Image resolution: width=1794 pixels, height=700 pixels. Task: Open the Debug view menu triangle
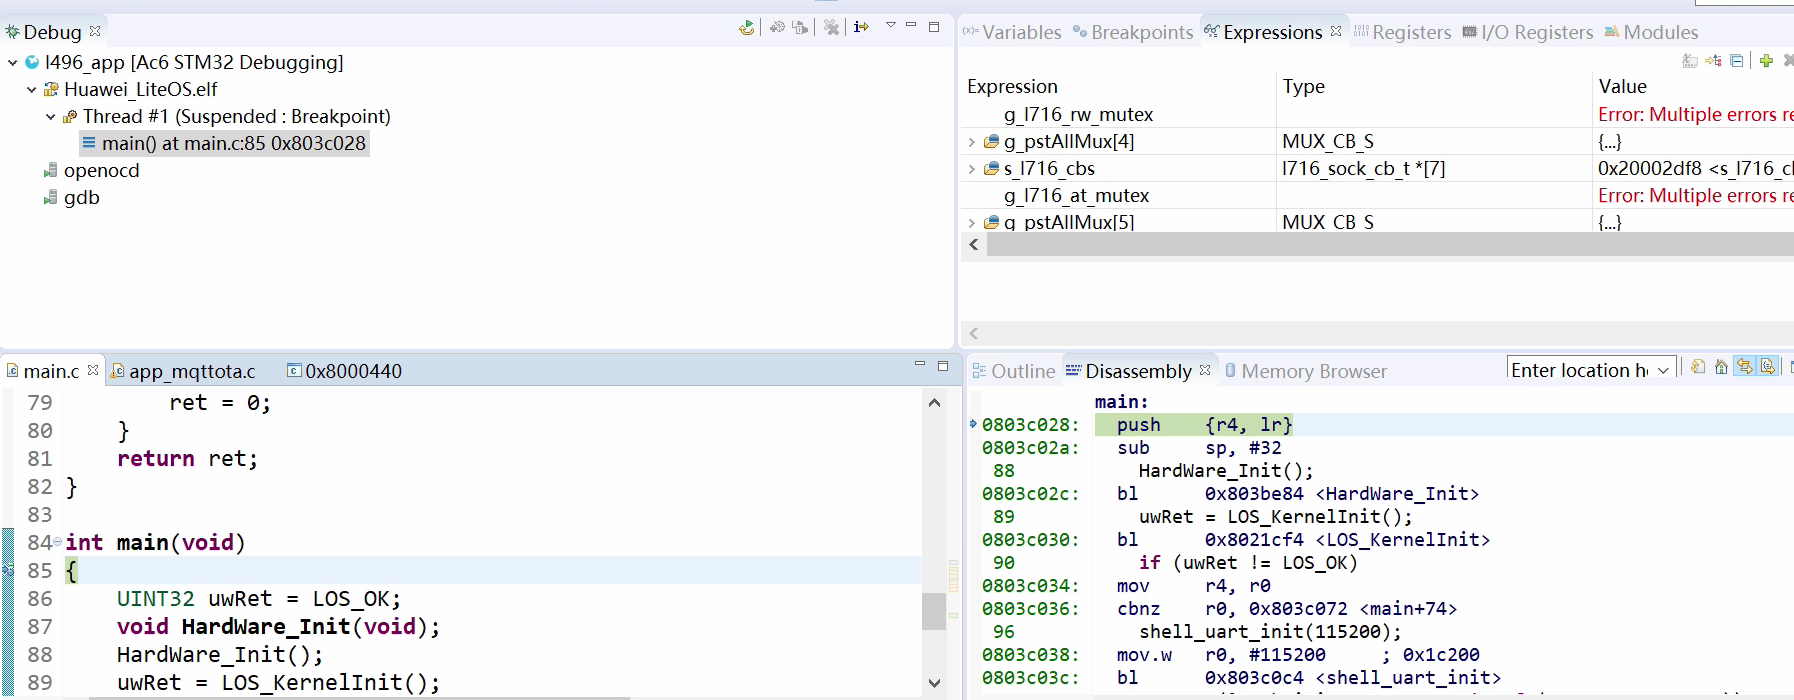click(890, 26)
